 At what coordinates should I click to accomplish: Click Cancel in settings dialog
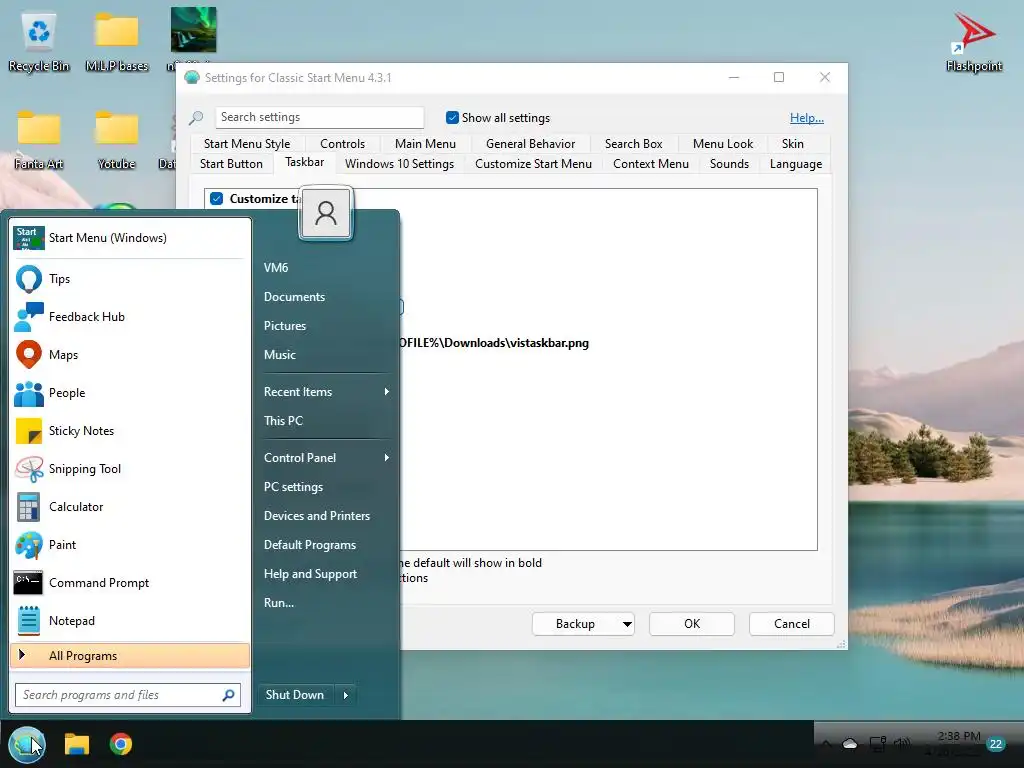pos(792,624)
